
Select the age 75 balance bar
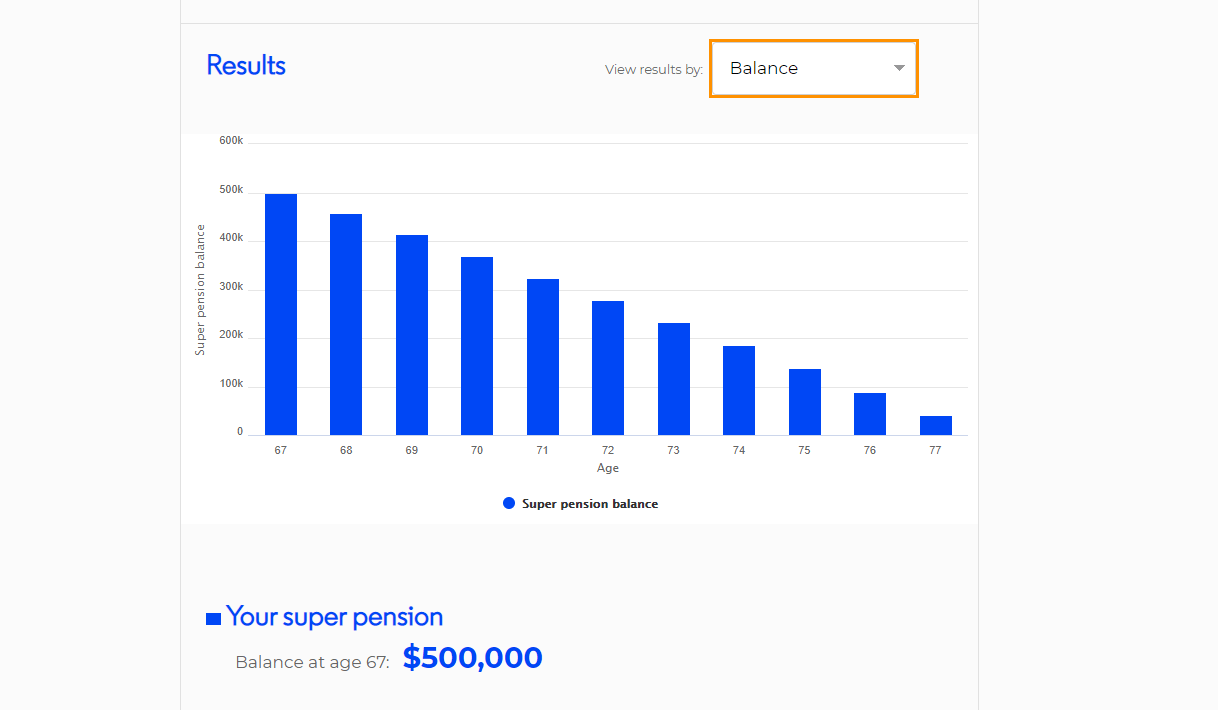[805, 402]
